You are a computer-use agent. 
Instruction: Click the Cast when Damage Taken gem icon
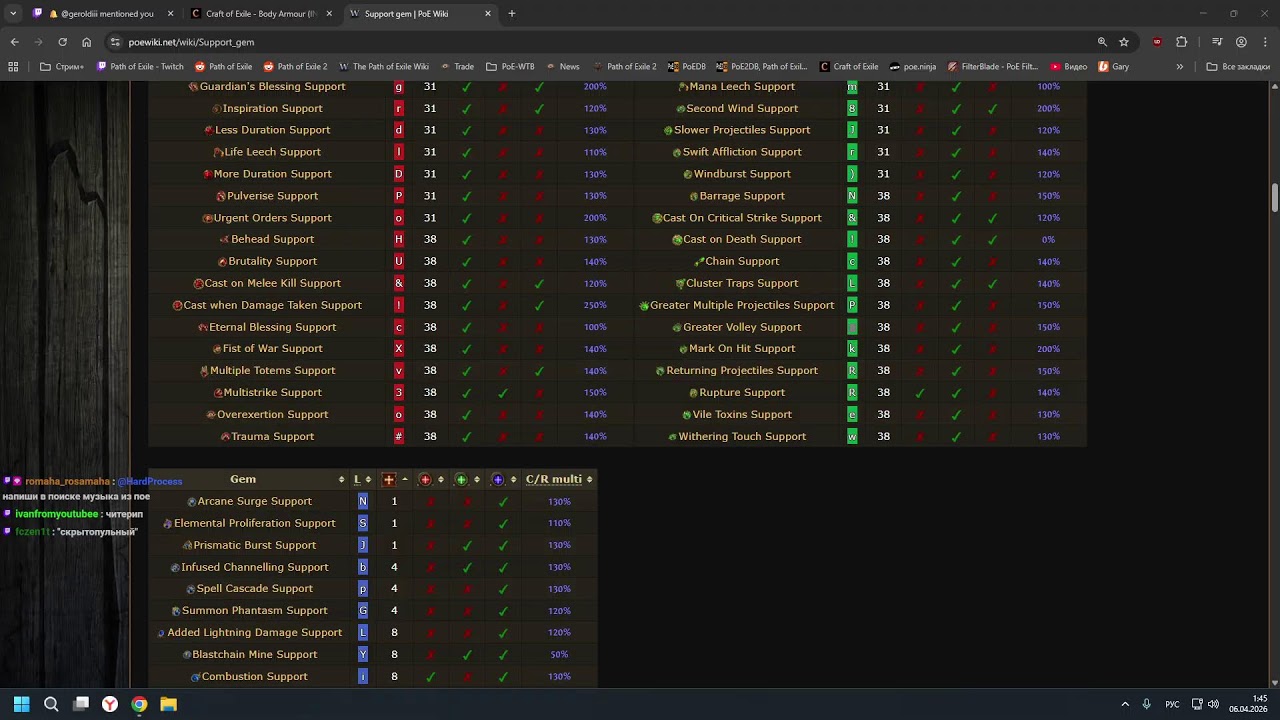[x=177, y=306]
